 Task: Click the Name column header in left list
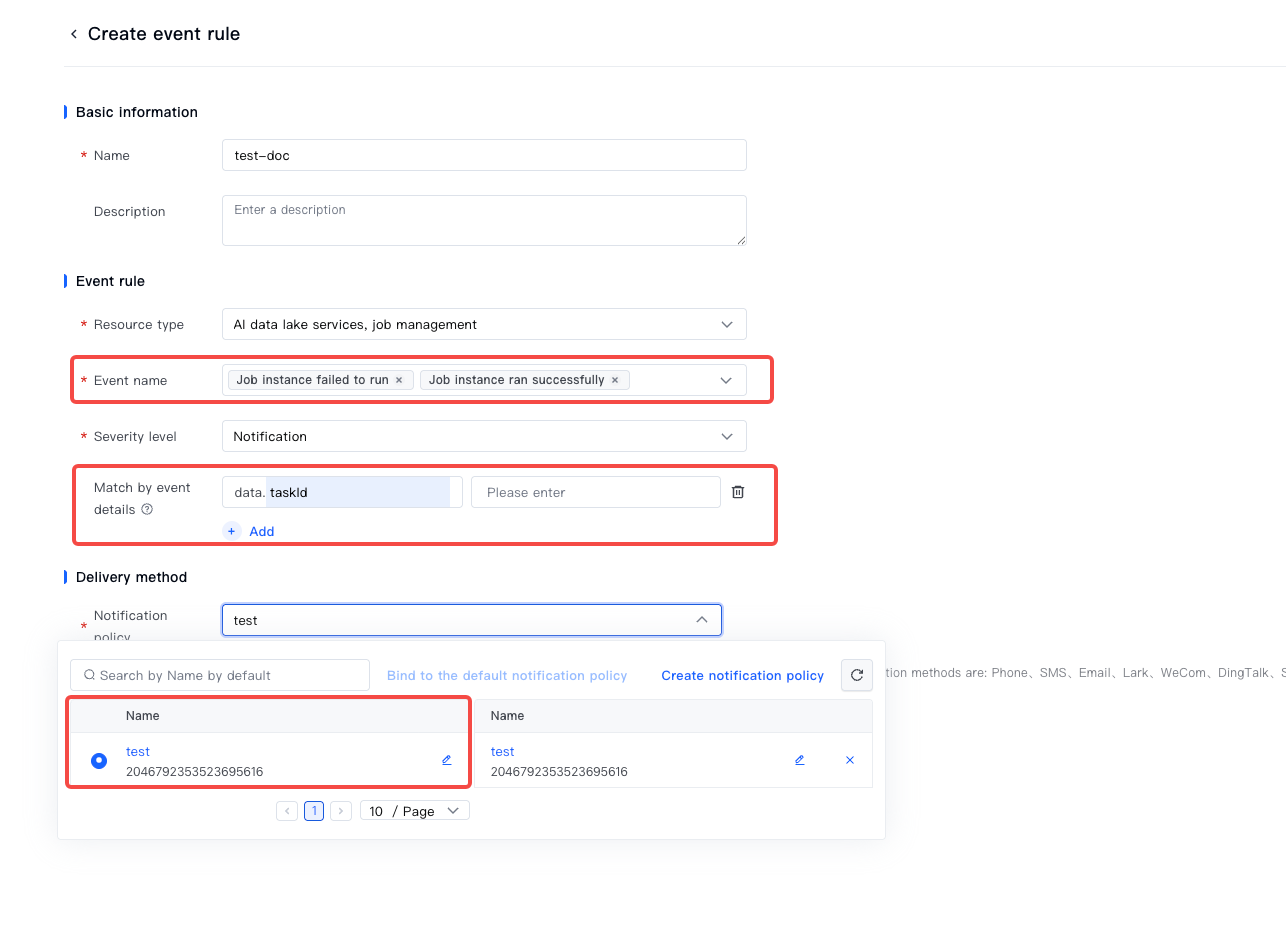pyautogui.click(x=143, y=716)
